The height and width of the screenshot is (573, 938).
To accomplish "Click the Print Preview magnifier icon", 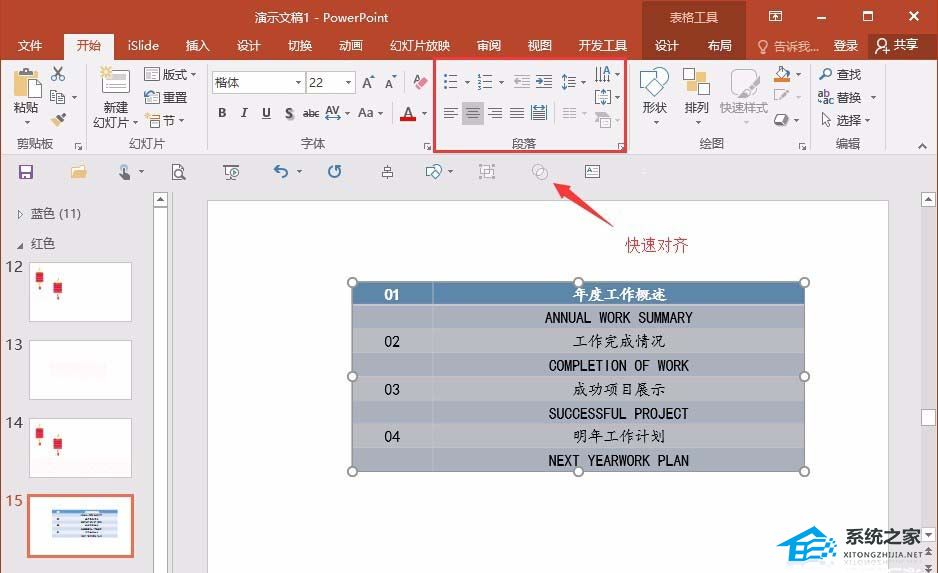I will tap(178, 172).
